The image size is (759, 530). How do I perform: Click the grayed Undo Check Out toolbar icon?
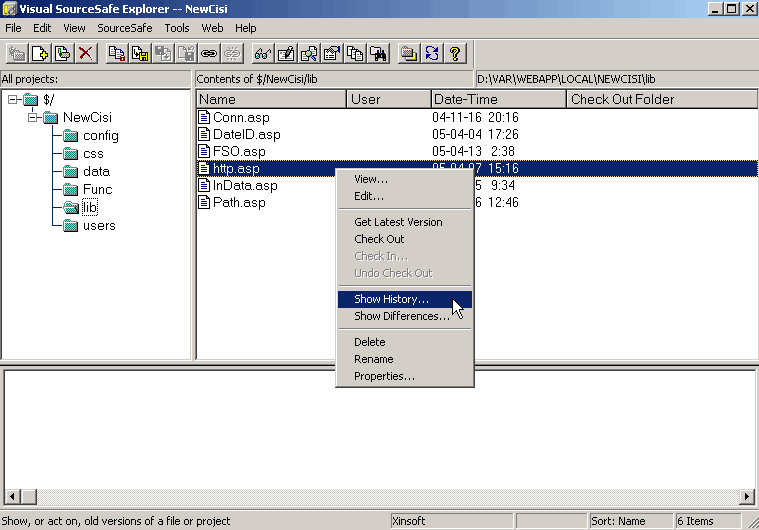coord(186,54)
